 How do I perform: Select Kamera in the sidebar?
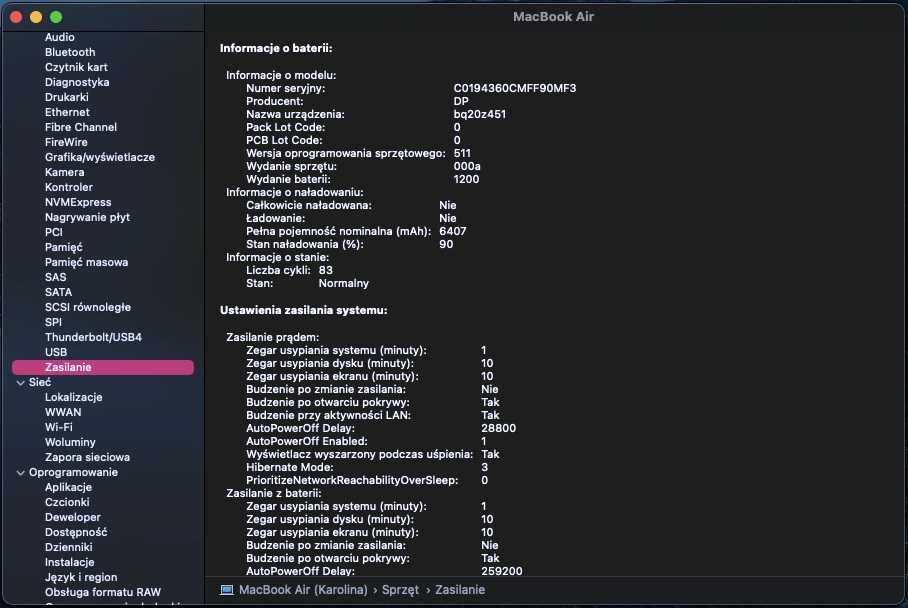click(65, 172)
